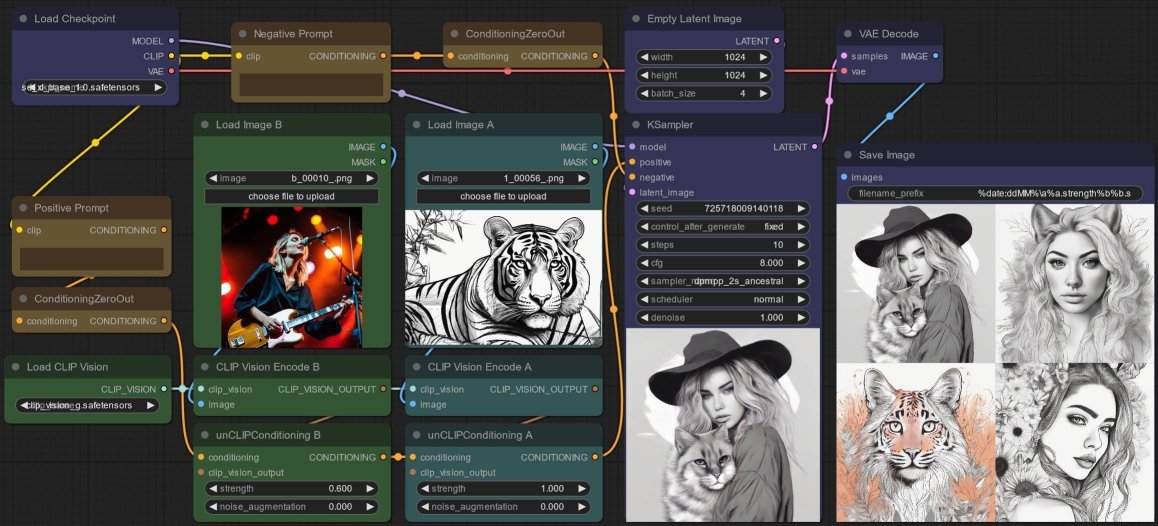
Task: Collapse the Load Image A node via title dot
Action: coord(417,125)
